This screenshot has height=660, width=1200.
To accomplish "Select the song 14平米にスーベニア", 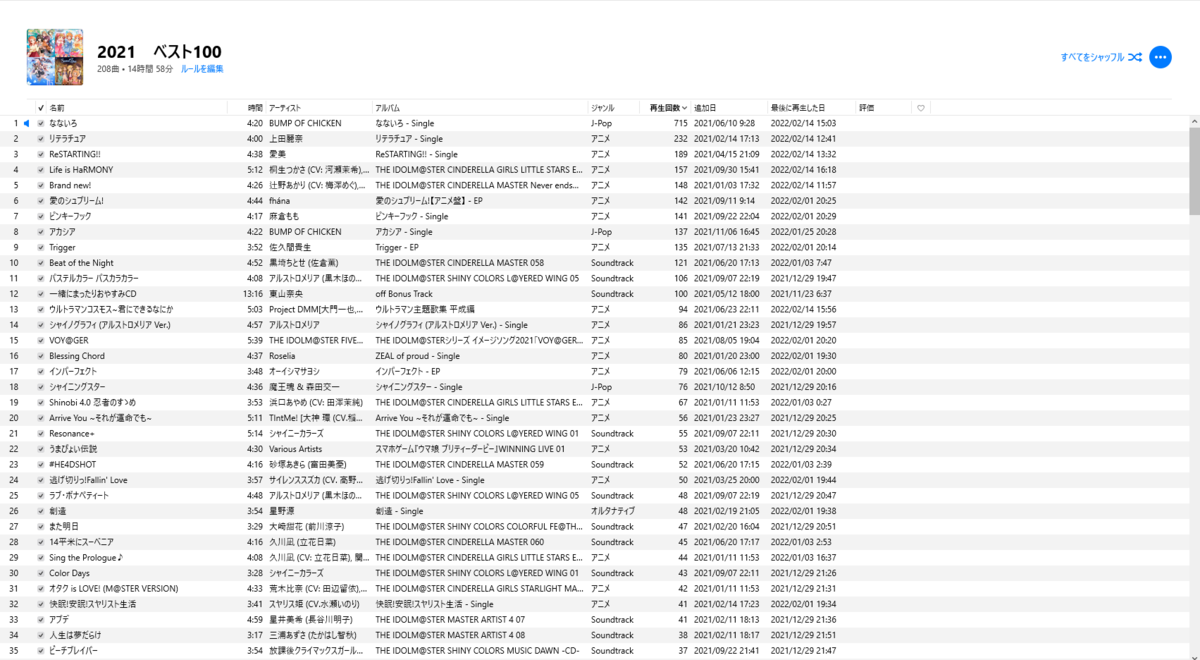I will coord(82,542).
